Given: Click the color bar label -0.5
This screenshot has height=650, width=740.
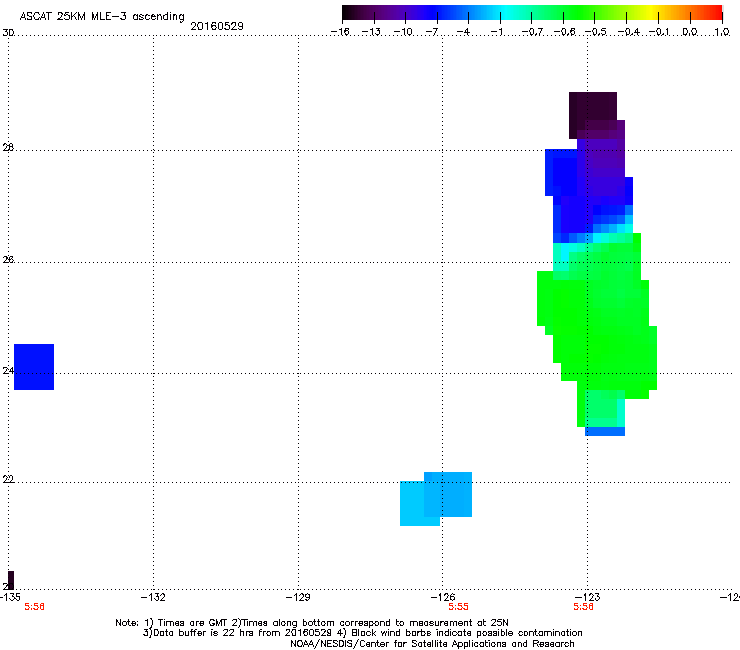Looking at the screenshot, I should [596, 32].
